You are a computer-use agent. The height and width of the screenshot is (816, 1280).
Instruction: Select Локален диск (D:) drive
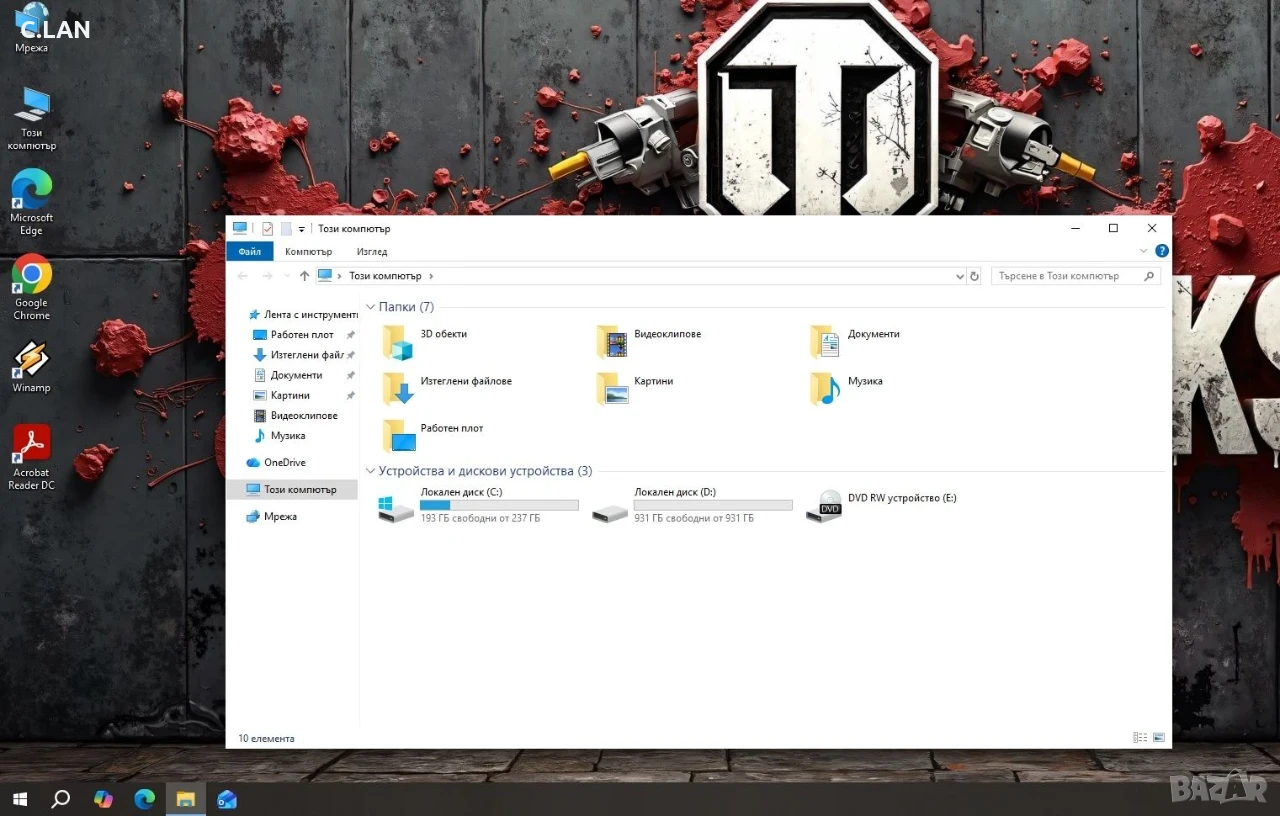693,506
